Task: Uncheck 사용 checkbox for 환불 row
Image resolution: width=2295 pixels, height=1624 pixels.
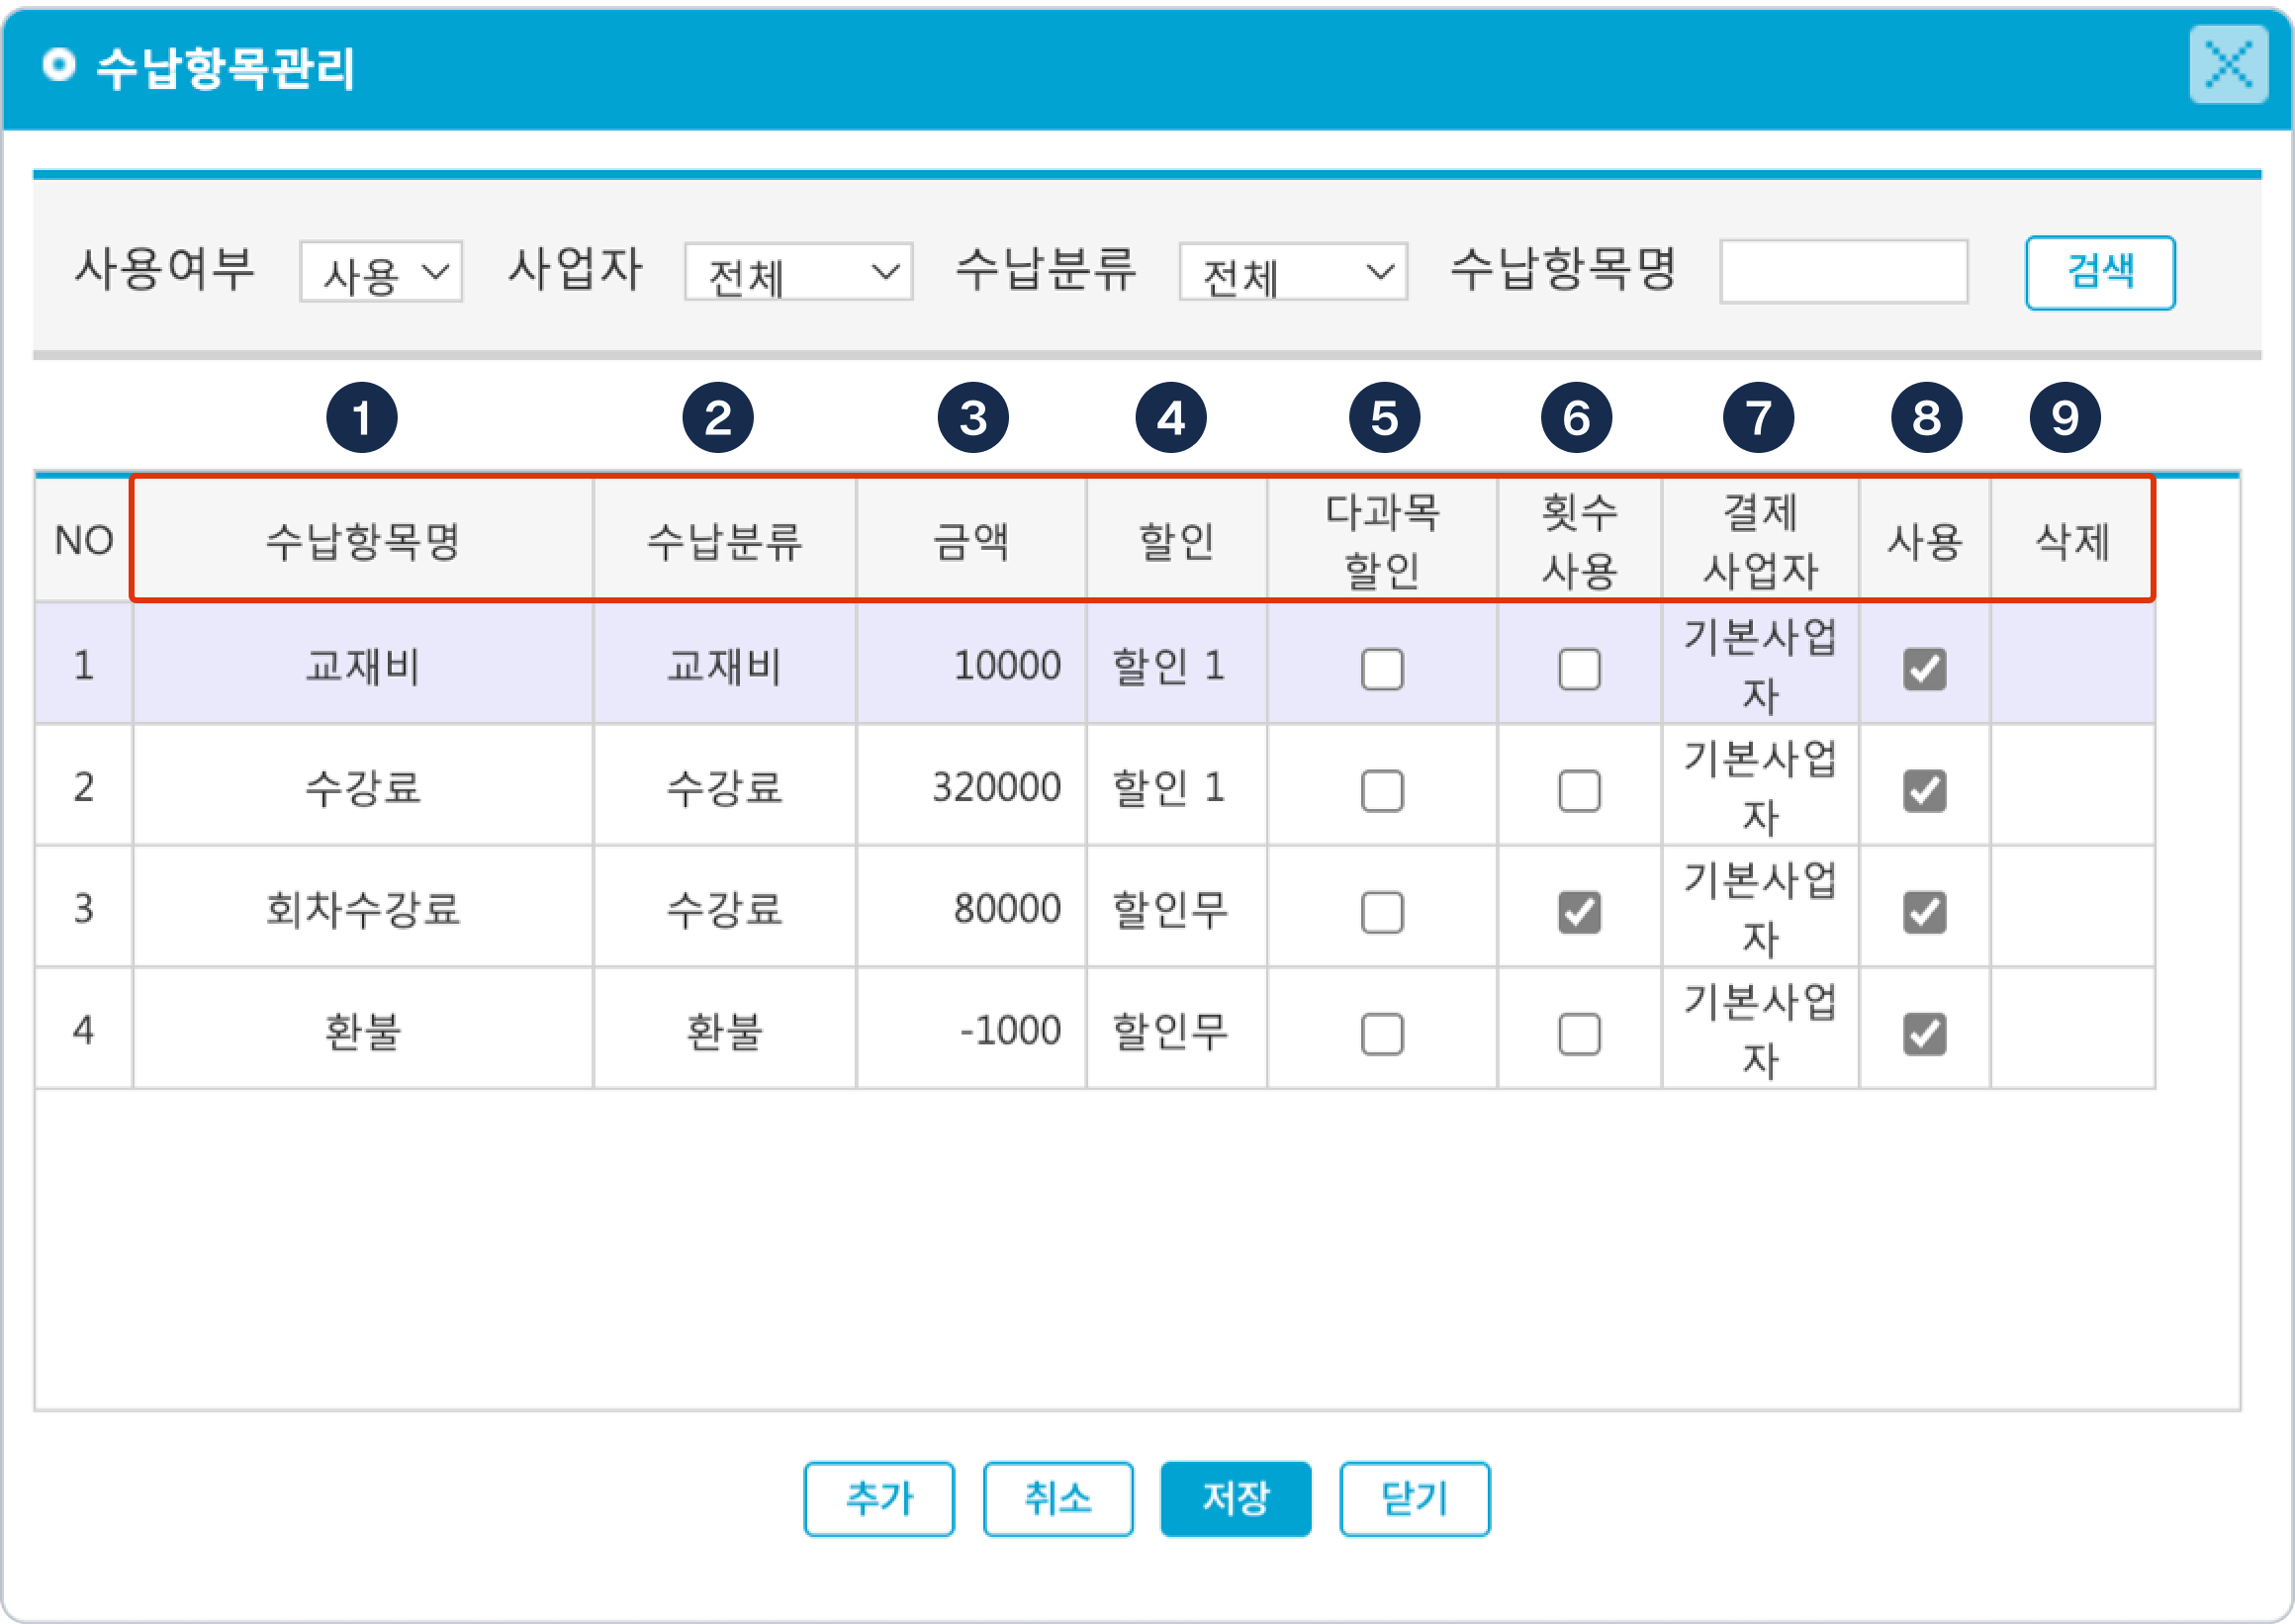Action: pos(1924,1034)
